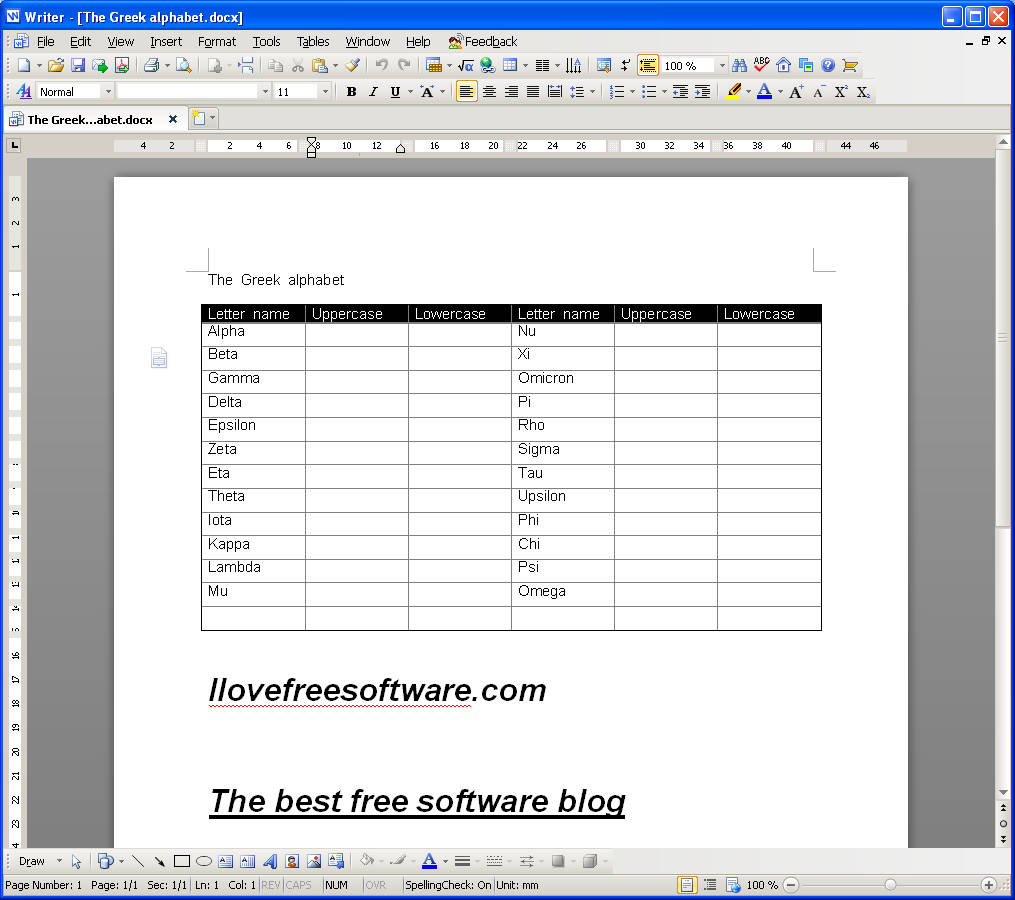
Task: Close The Greek alphabet document tab
Action: point(173,119)
